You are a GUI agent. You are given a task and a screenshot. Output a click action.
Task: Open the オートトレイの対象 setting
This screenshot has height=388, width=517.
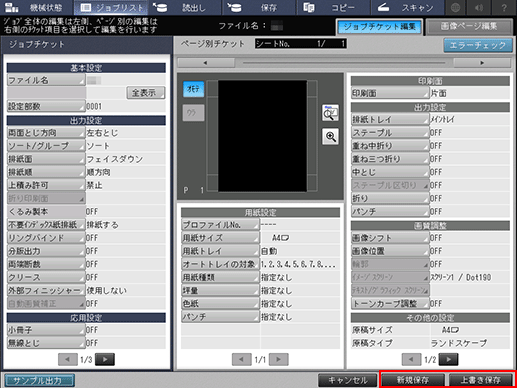click(x=220, y=264)
